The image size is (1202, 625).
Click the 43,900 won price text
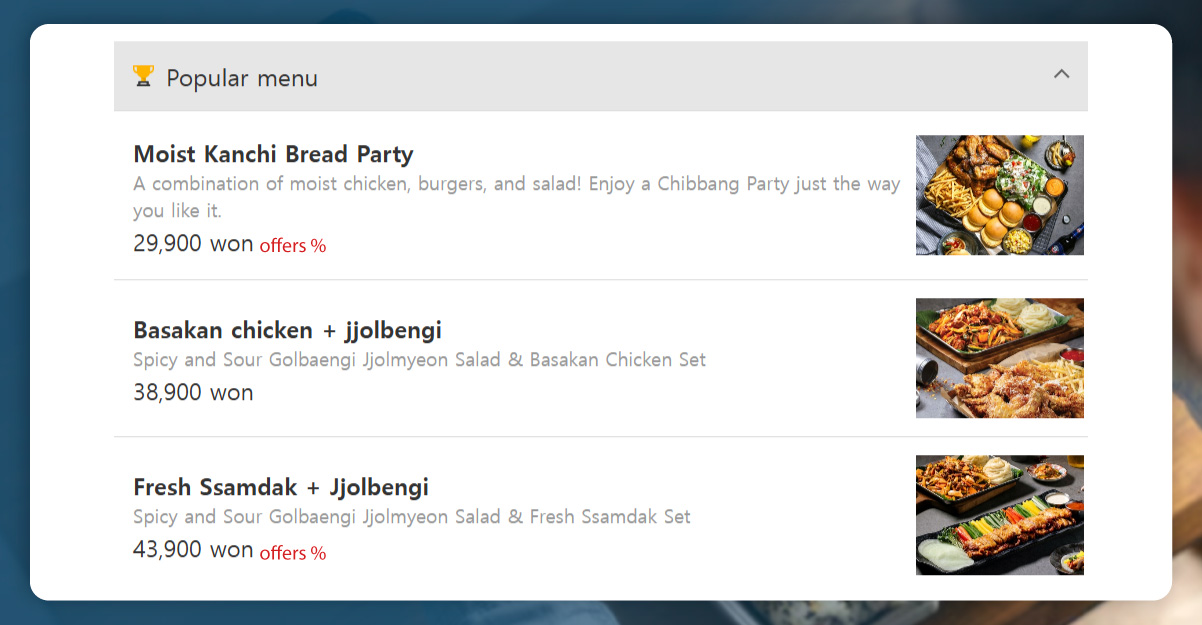coord(192,549)
